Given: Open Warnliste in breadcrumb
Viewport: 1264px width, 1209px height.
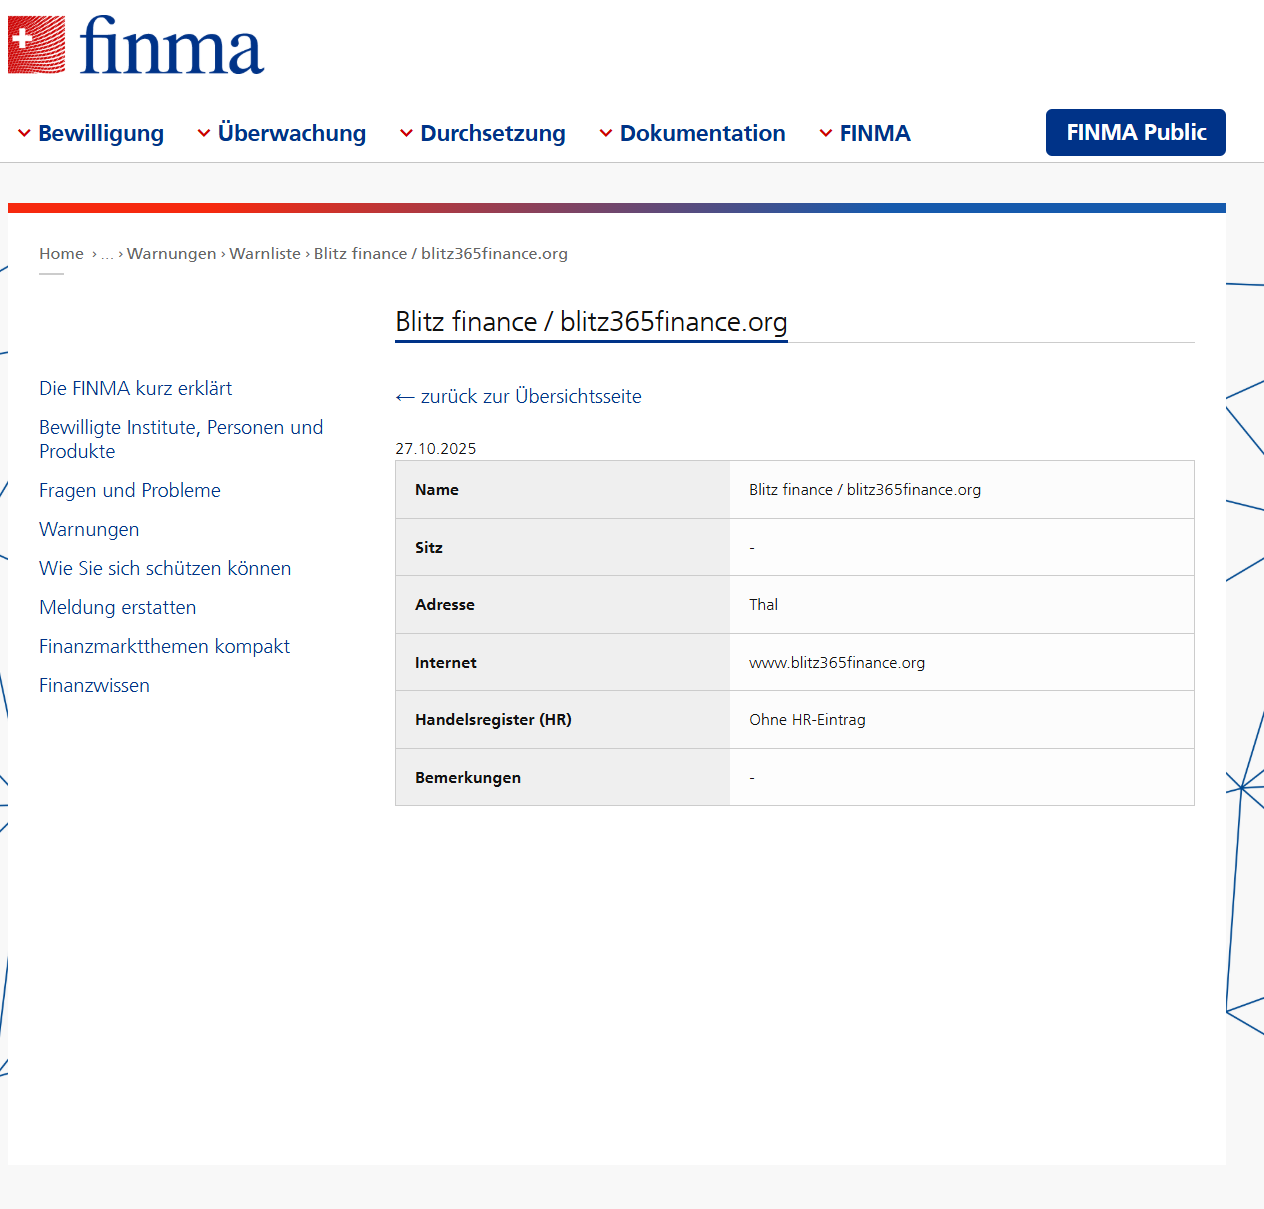Looking at the screenshot, I should pos(265,254).
